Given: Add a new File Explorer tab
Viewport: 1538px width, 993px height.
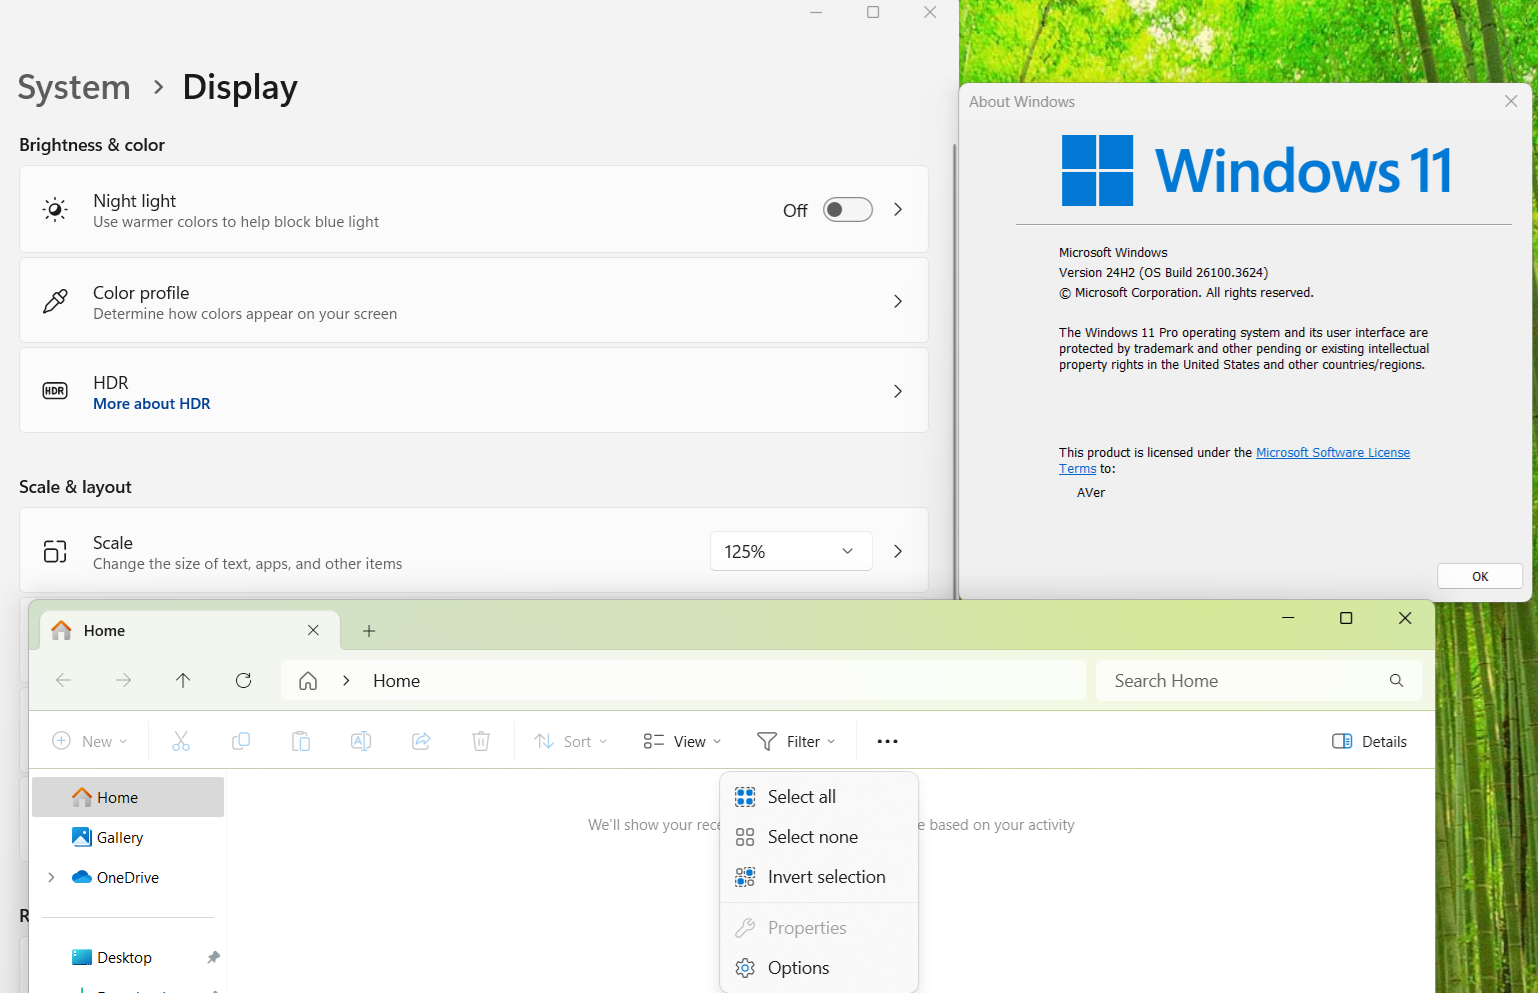Looking at the screenshot, I should pos(369,631).
